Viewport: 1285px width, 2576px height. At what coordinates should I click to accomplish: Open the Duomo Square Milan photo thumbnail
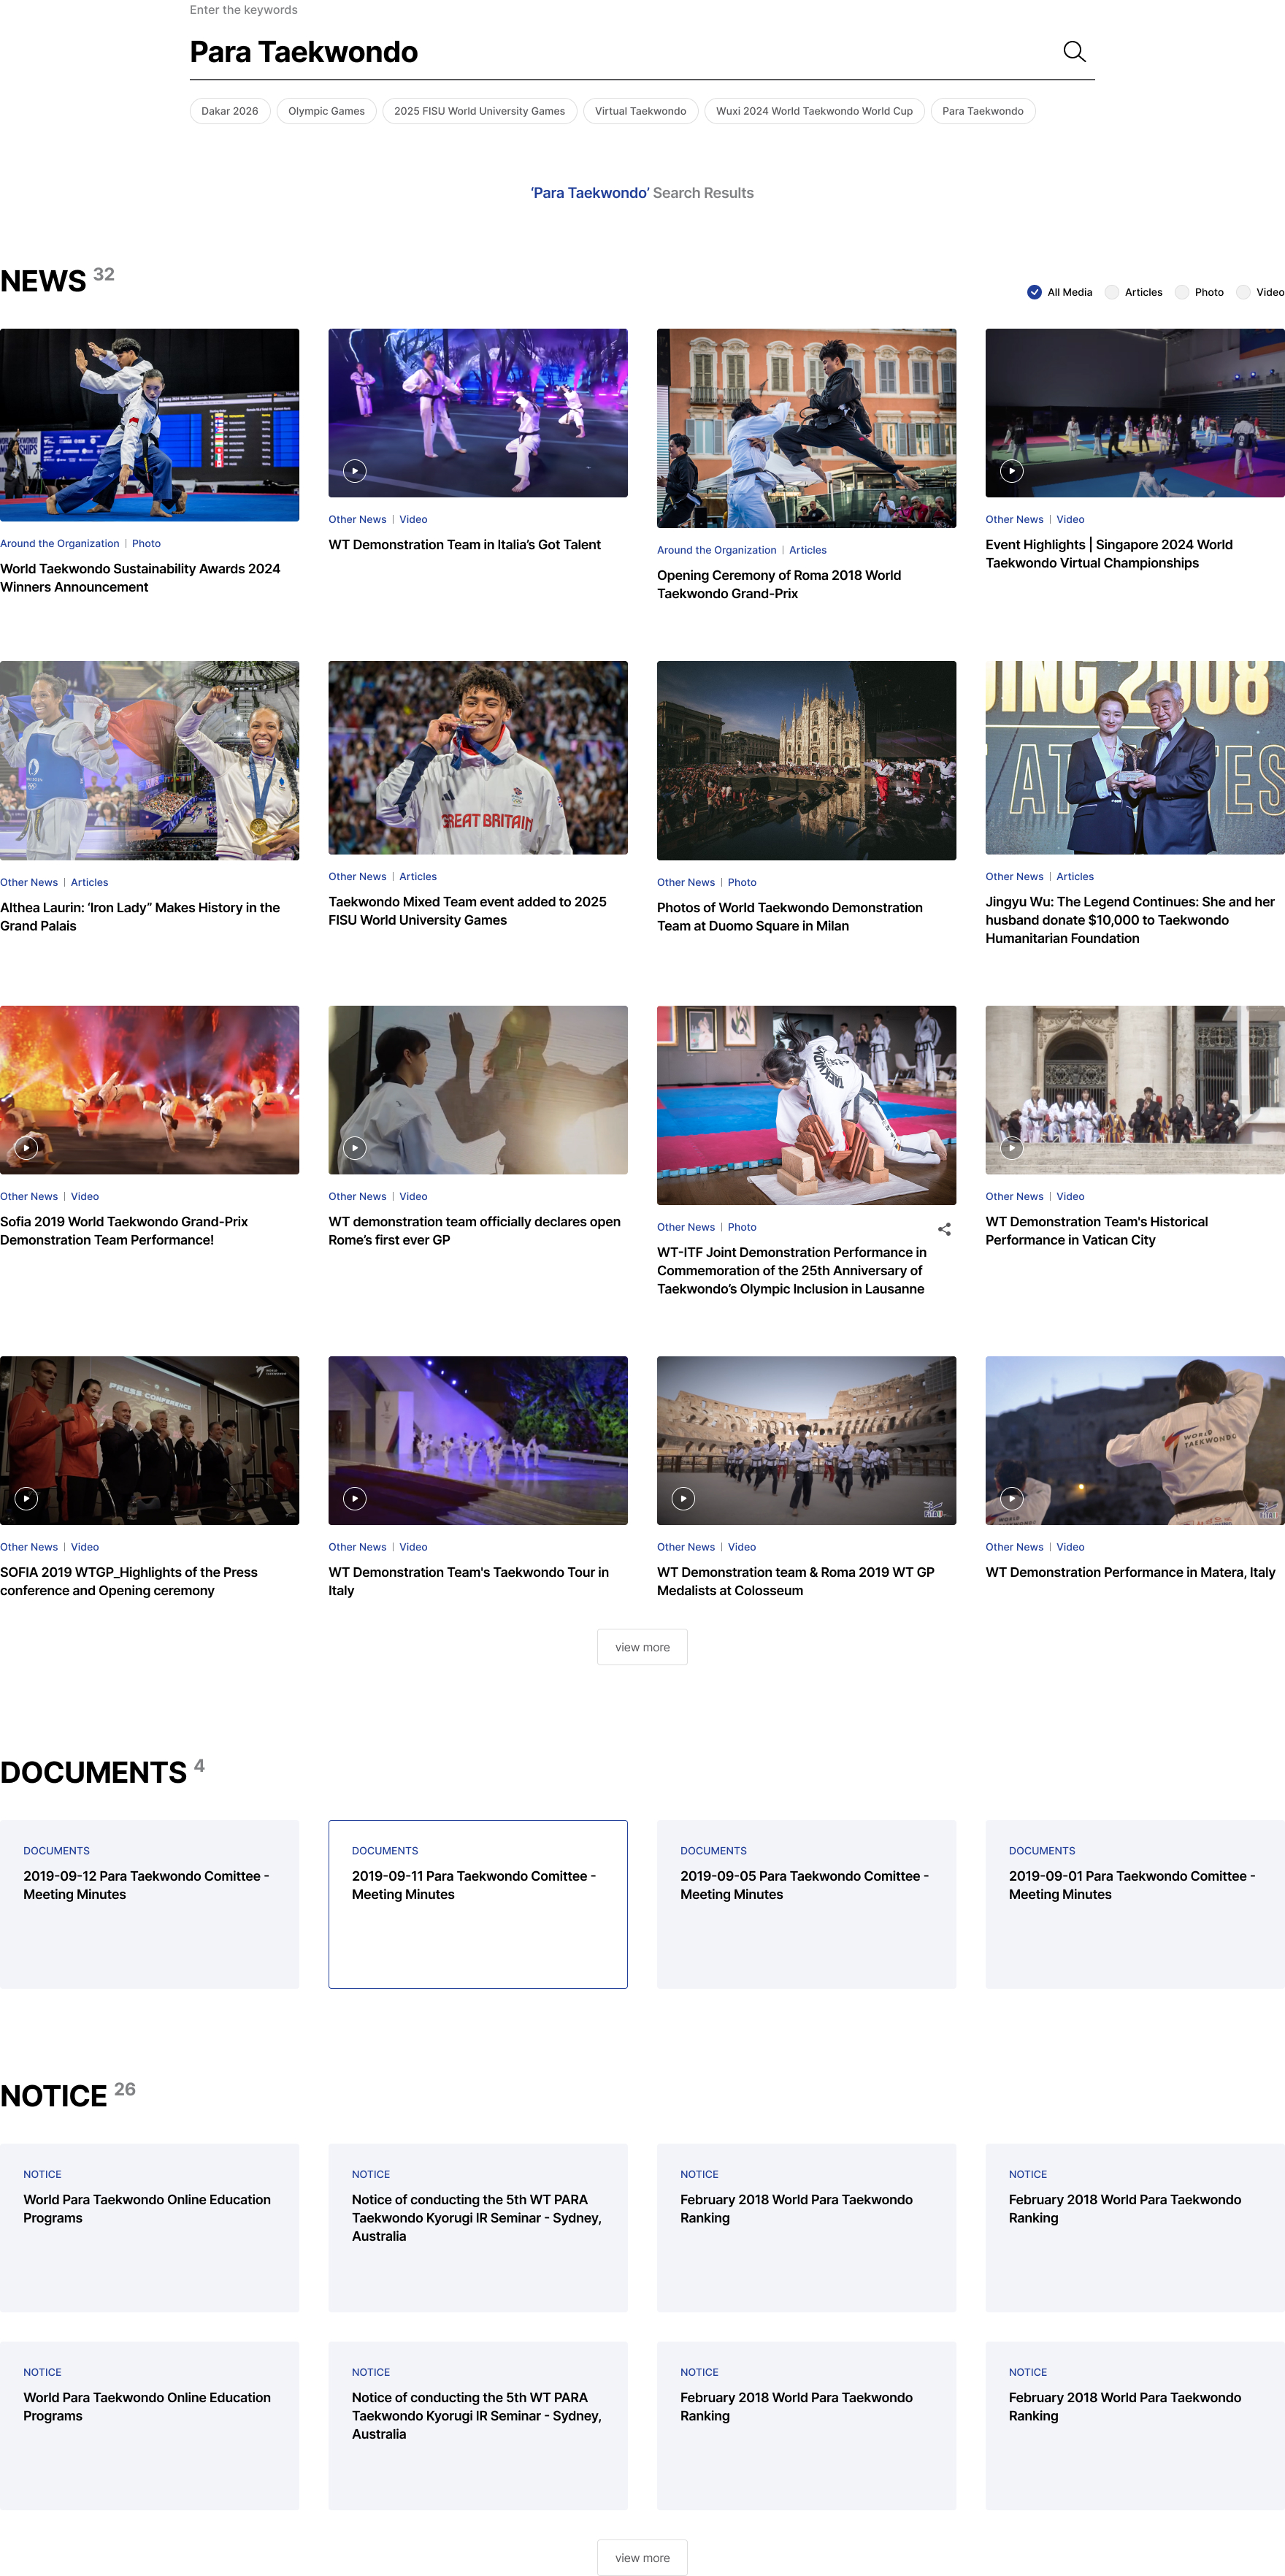tap(806, 760)
